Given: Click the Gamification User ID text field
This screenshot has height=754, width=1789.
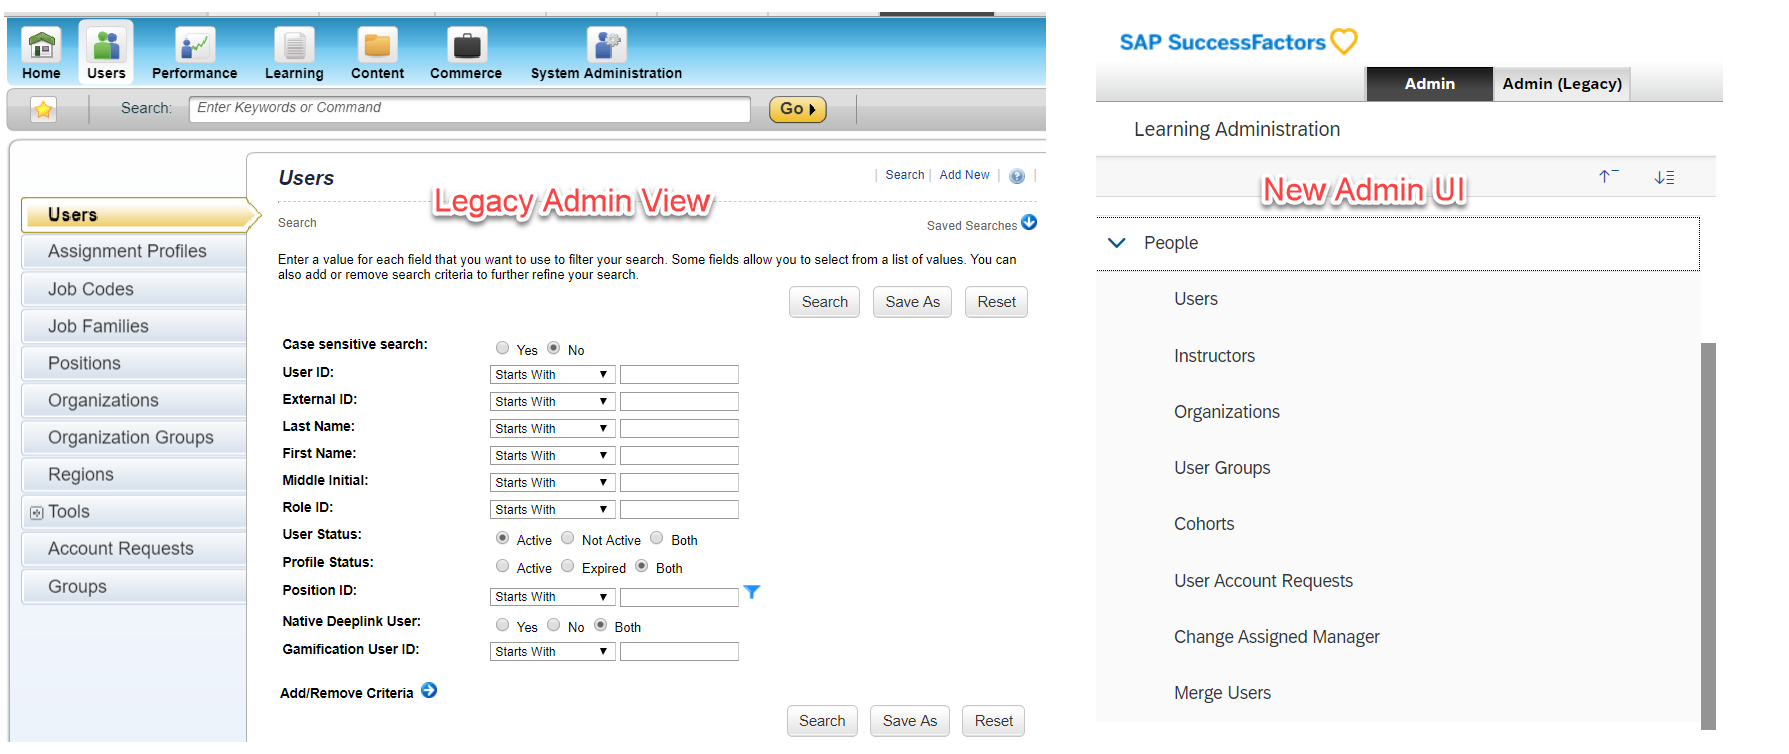Looking at the screenshot, I should click(679, 652).
